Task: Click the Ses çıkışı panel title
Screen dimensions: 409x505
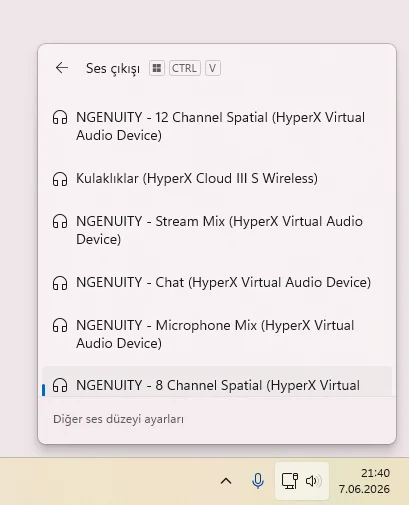Action: 113,69
